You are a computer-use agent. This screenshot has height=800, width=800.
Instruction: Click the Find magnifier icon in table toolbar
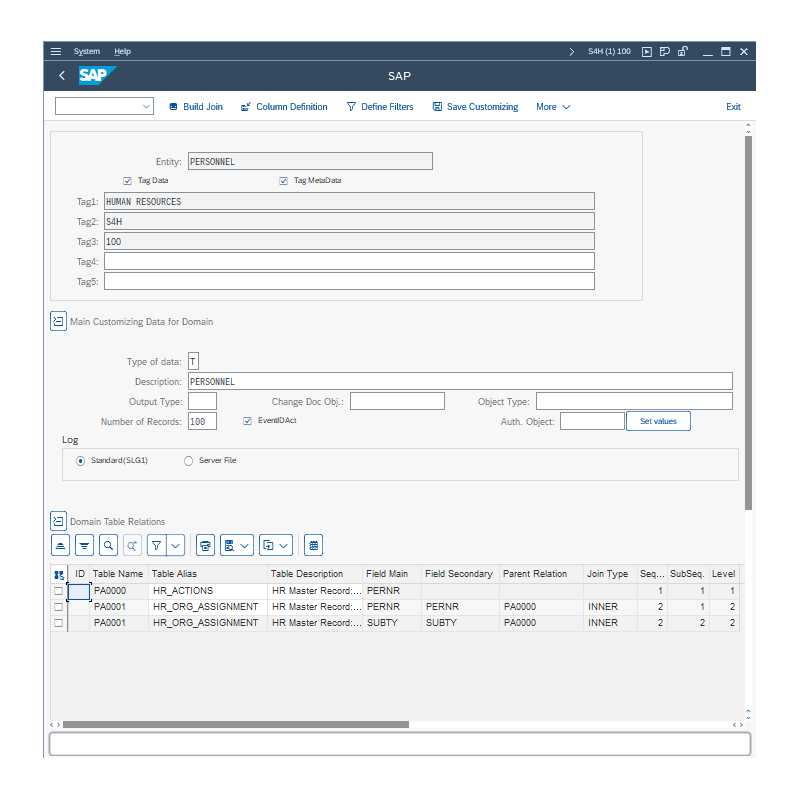pos(108,545)
